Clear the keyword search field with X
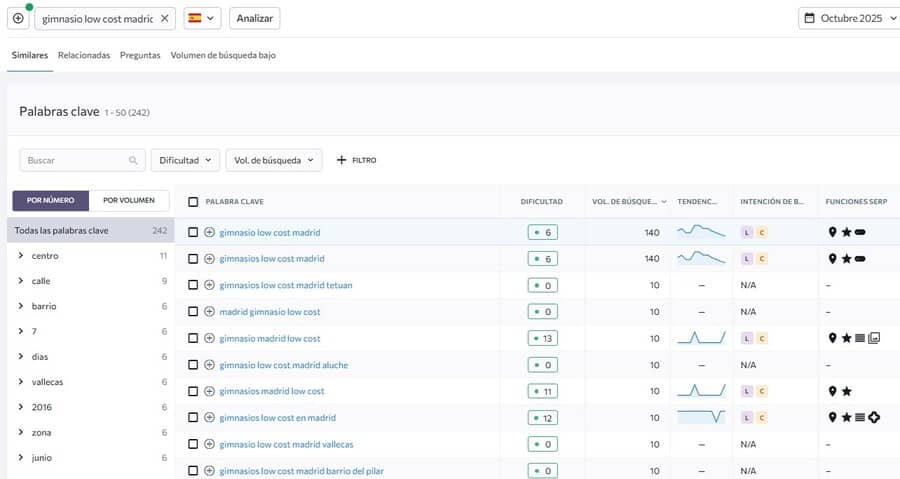This screenshot has height=479, width=900. [164, 18]
